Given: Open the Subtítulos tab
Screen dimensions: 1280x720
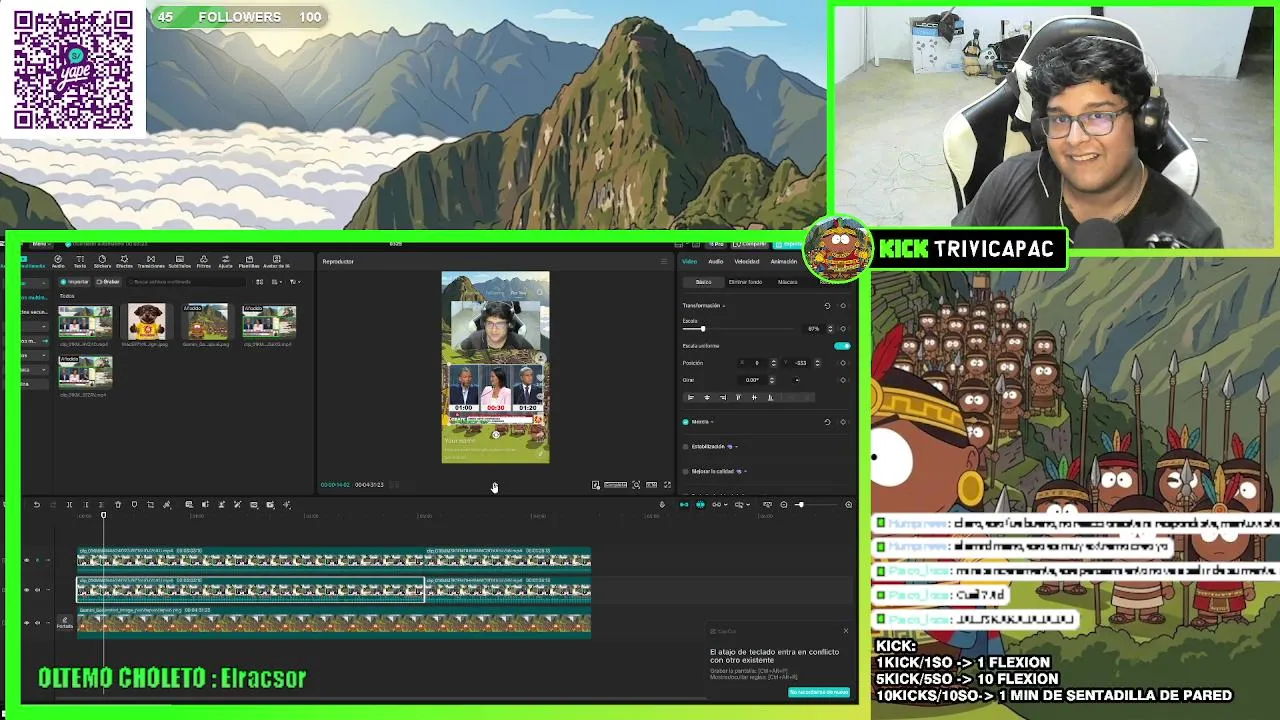Looking at the screenshot, I should pyautogui.click(x=180, y=261).
